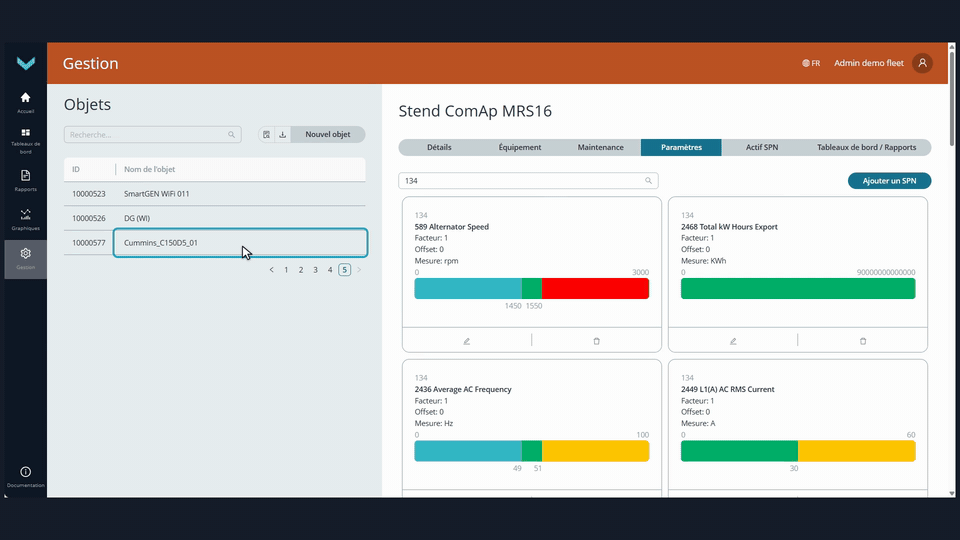The width and height of the screenshot is (960, 540).
Task: Click the Mesure: Hz label
Action: click(x=433, y=424)
